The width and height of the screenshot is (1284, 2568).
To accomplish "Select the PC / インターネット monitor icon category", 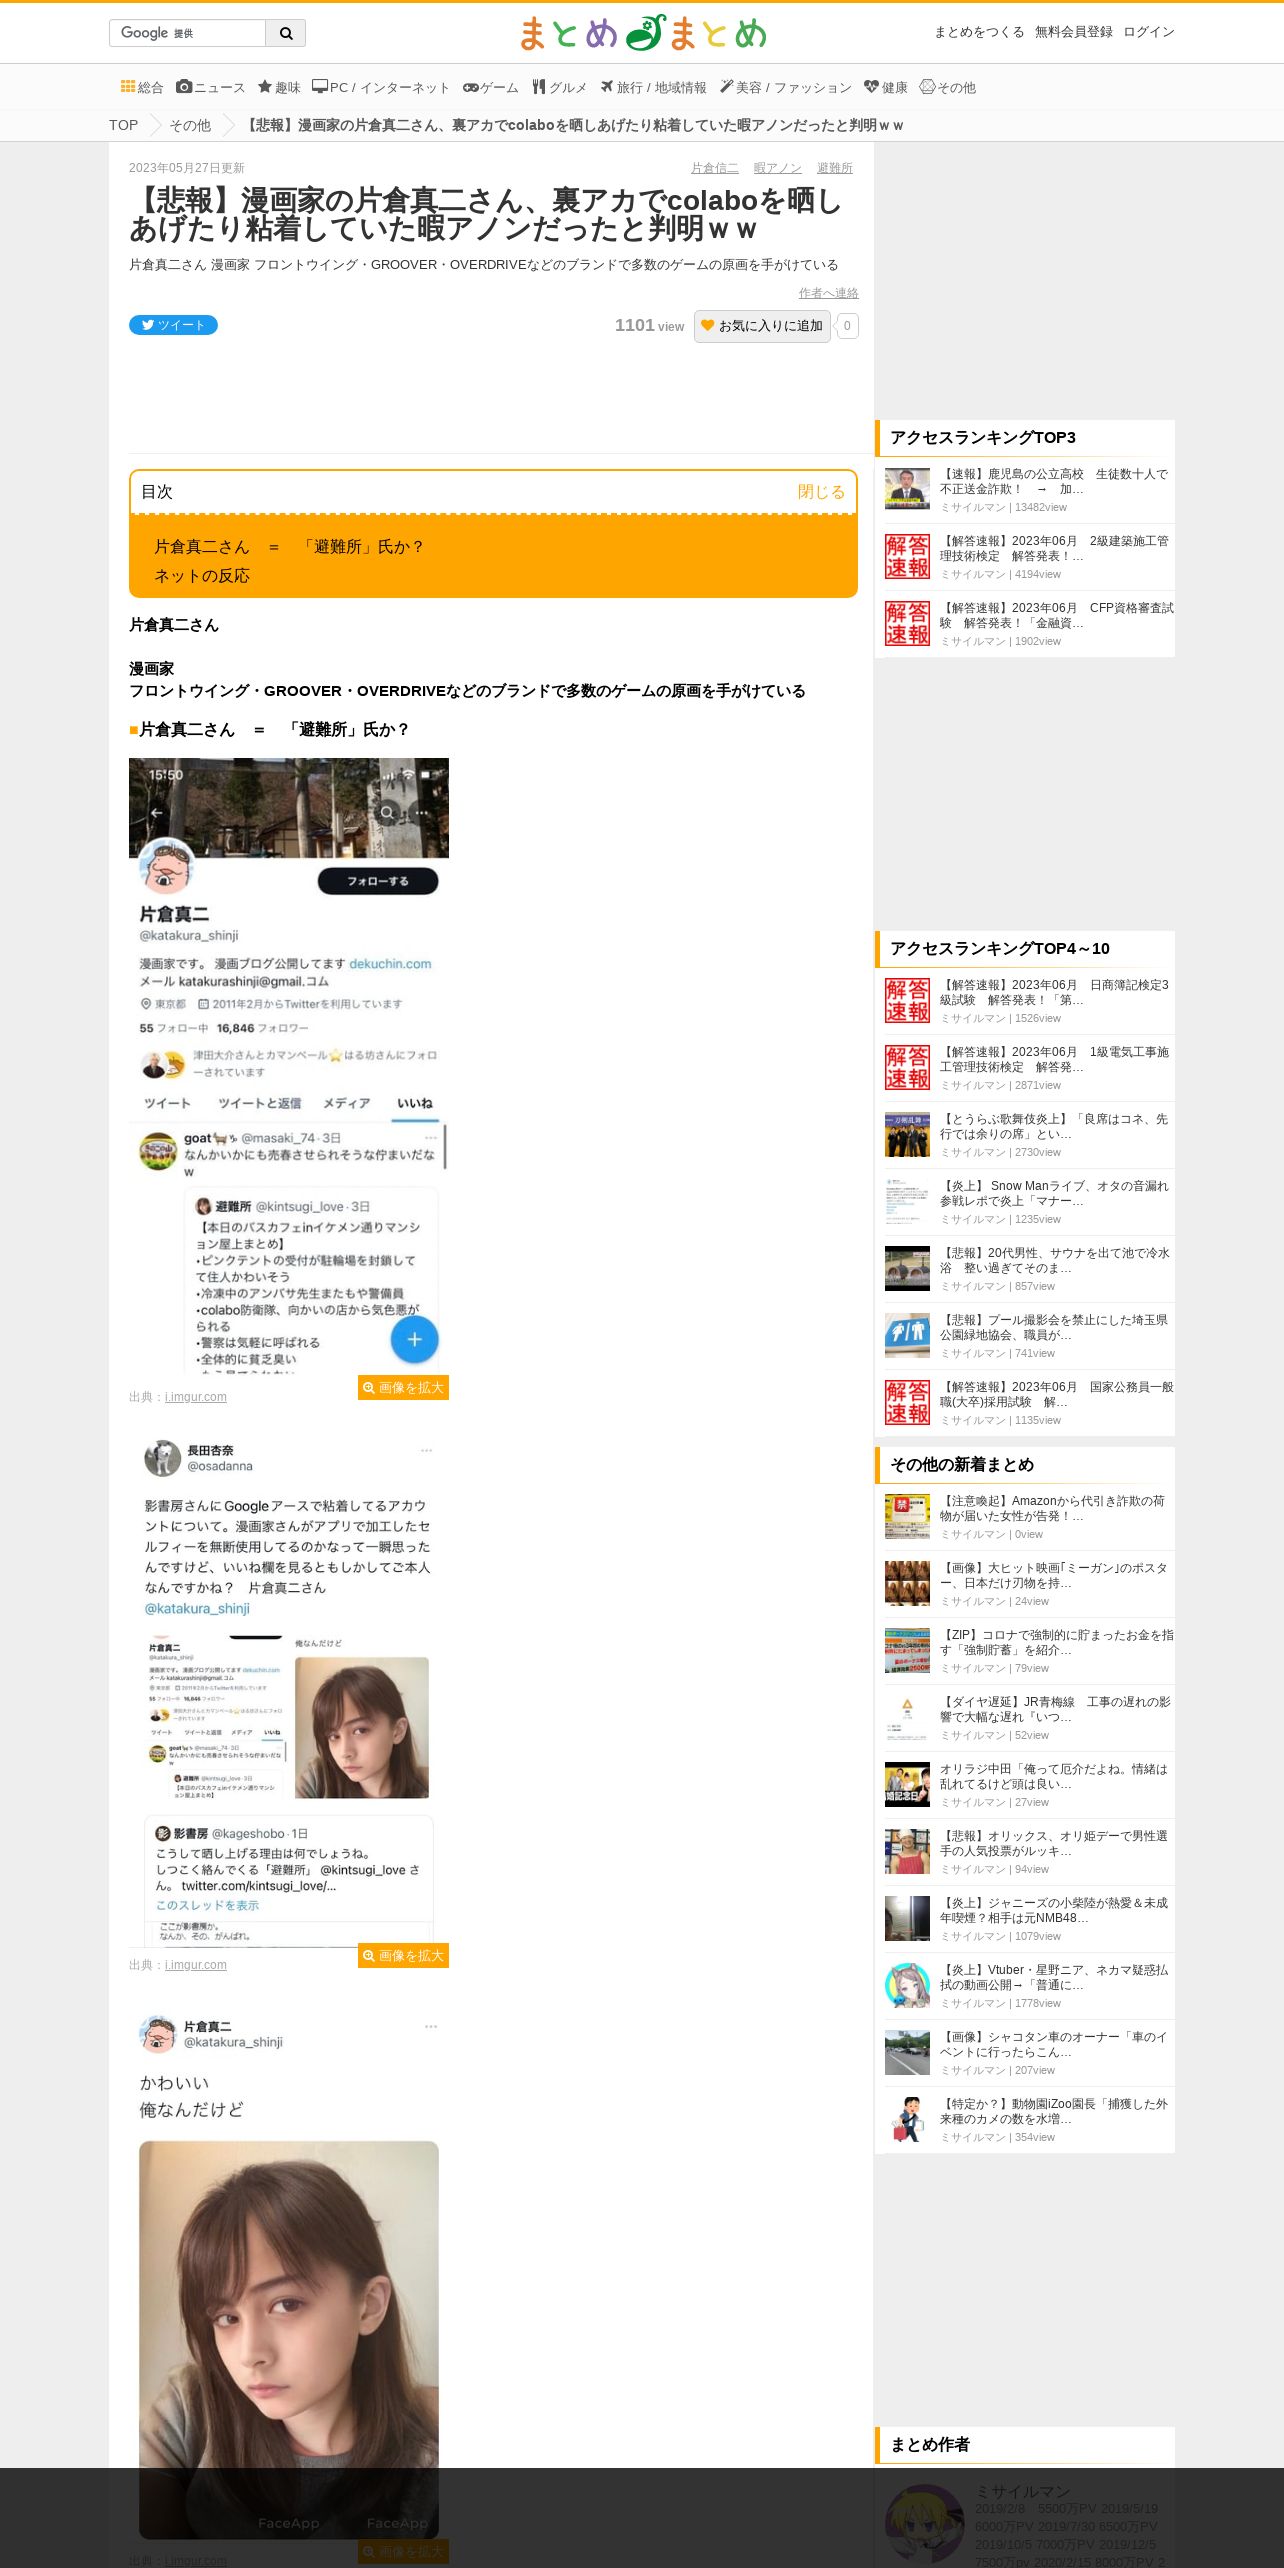I will (x=381, y=87).
